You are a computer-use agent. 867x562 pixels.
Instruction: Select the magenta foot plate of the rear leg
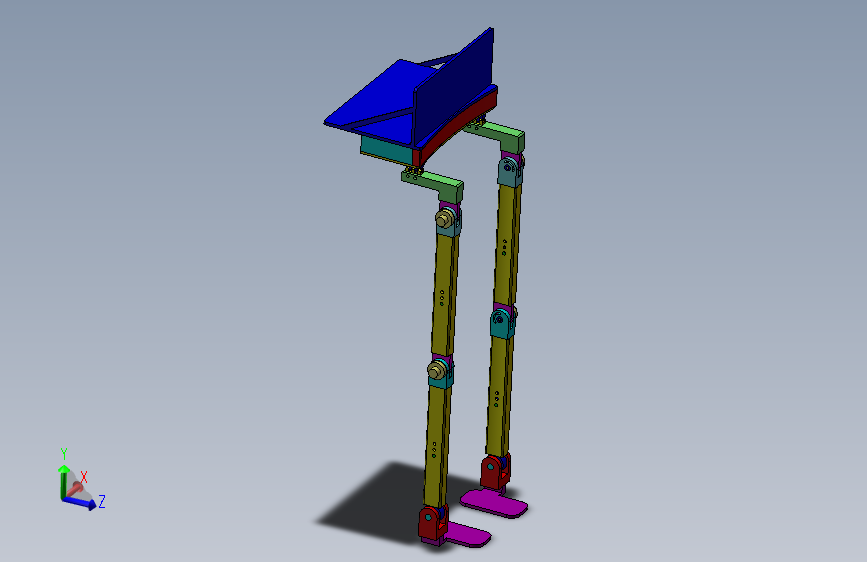[x=494, y=503]
